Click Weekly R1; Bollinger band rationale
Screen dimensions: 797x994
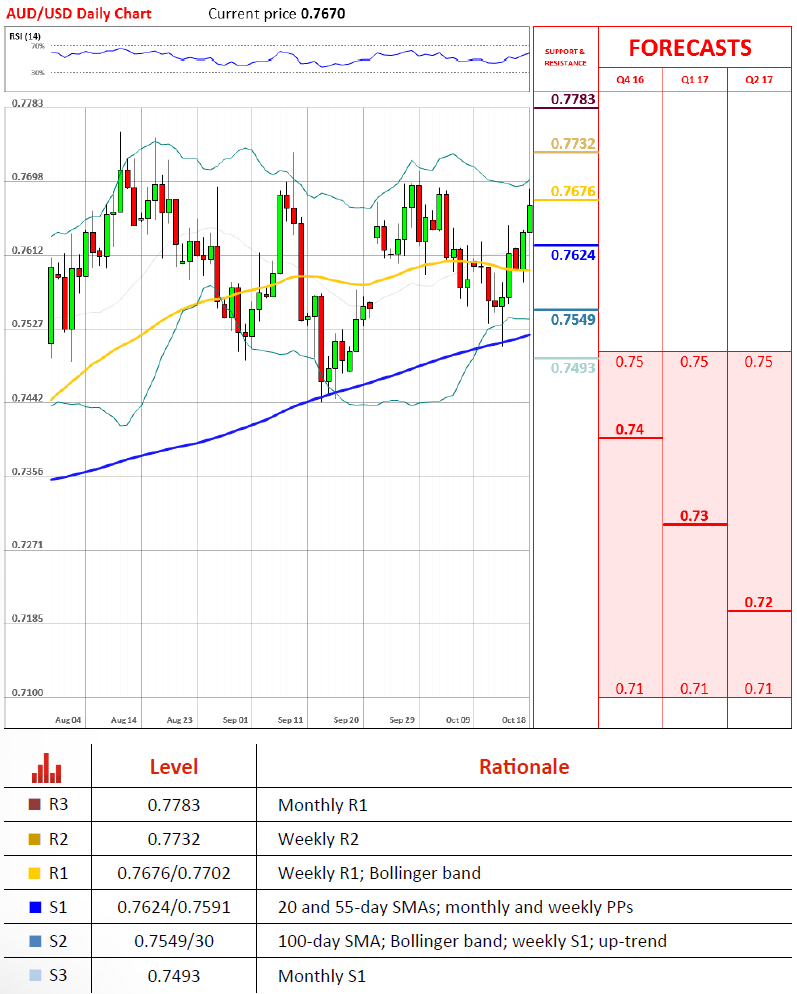pos(379,874)
